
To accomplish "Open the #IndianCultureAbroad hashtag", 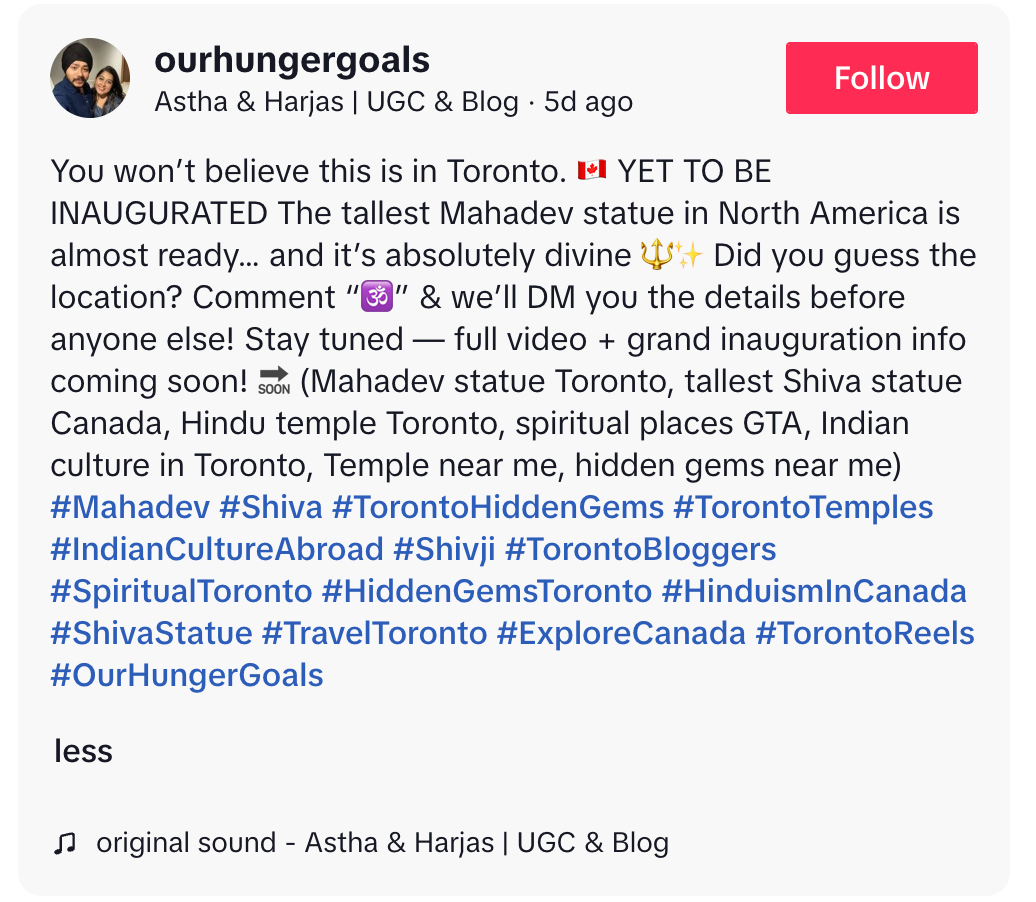I will (x=217, y=550).
